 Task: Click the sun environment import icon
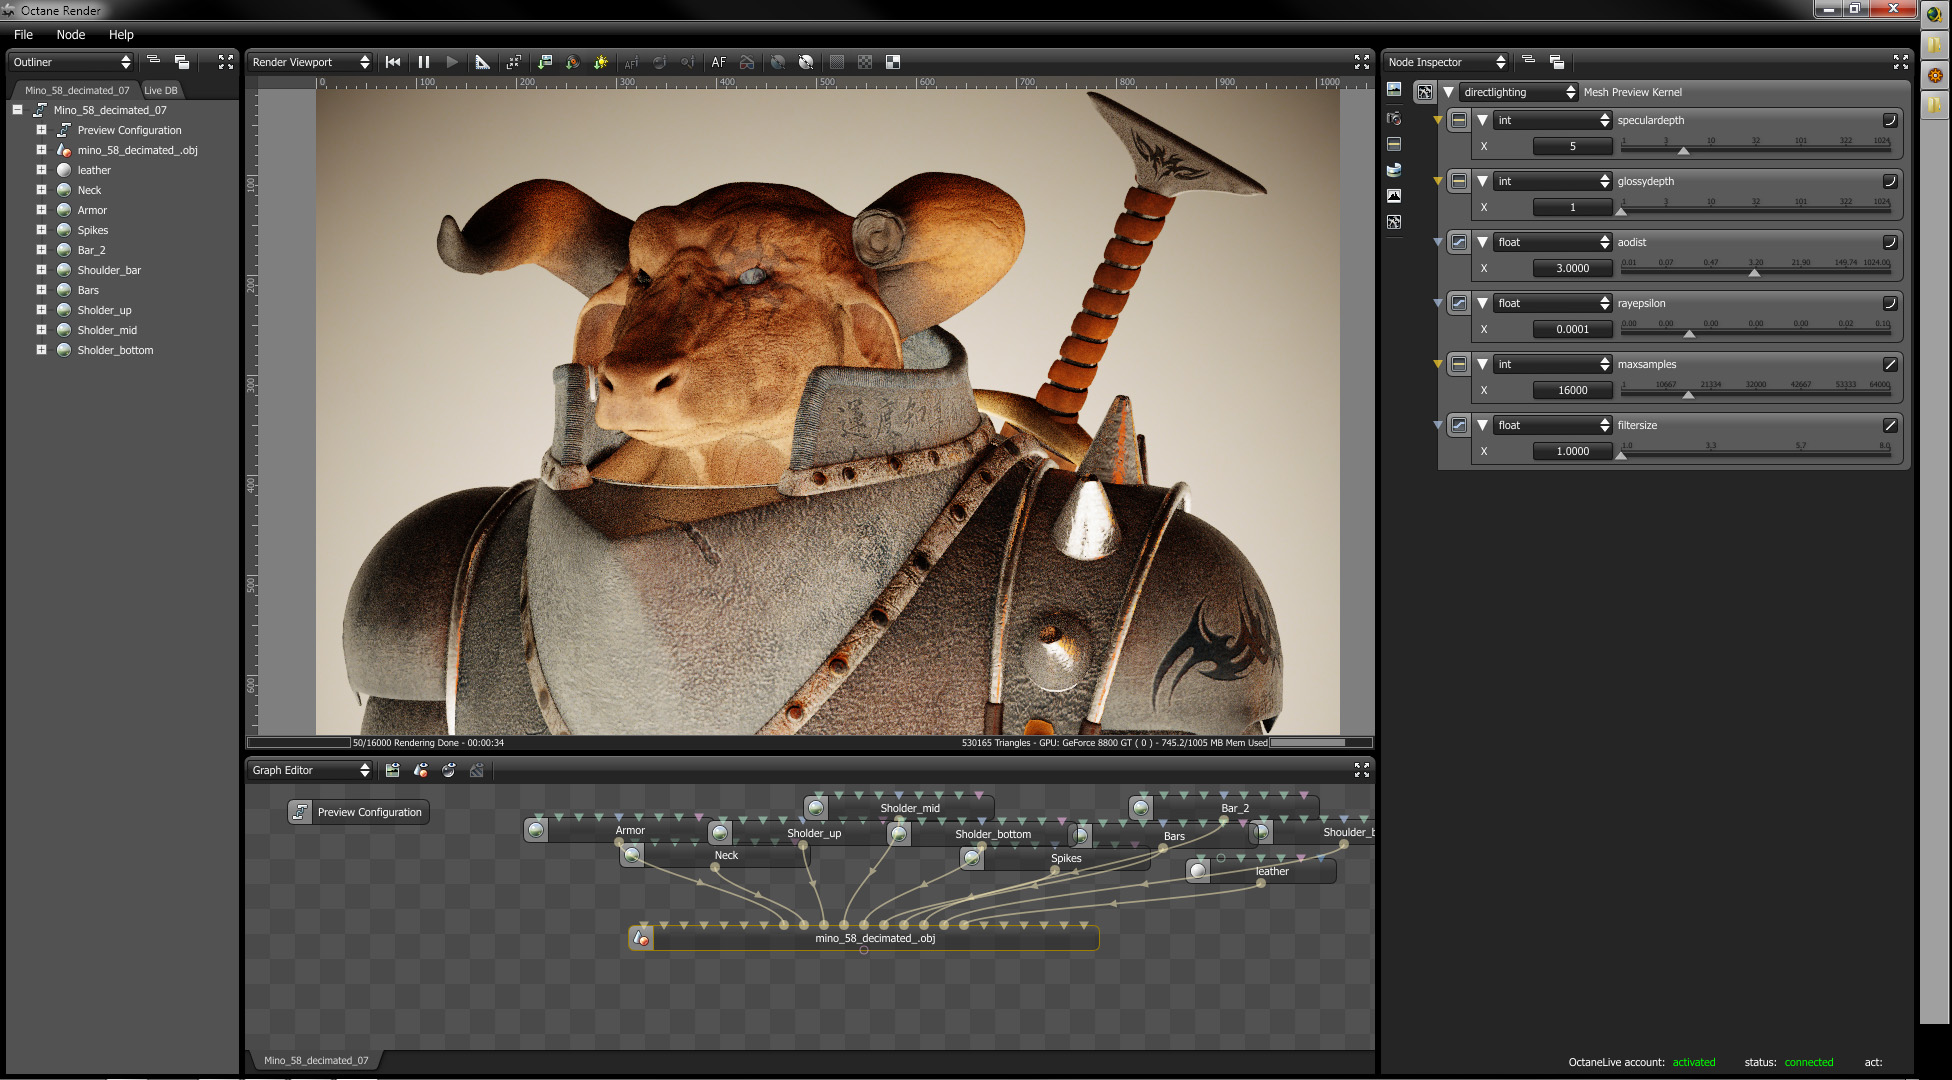coord(600,62)
